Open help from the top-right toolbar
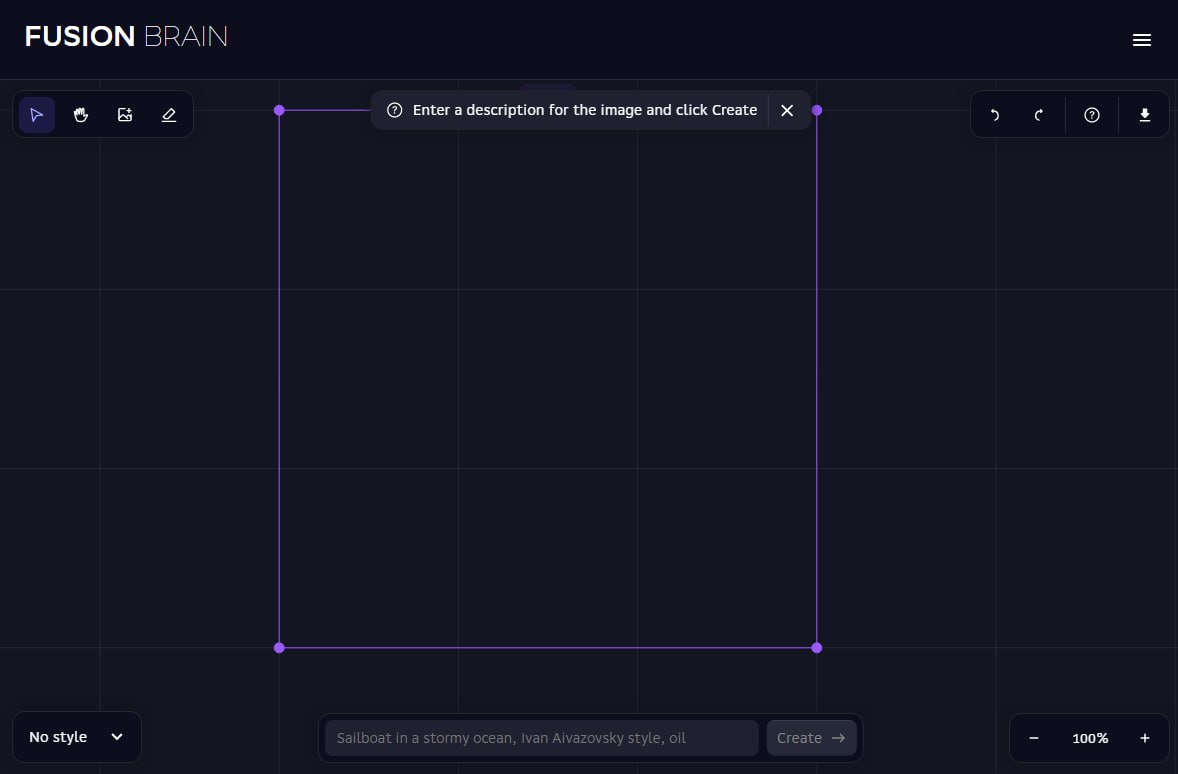Viewport: 1178px width, 774px height. click(x=1092, y=115)
